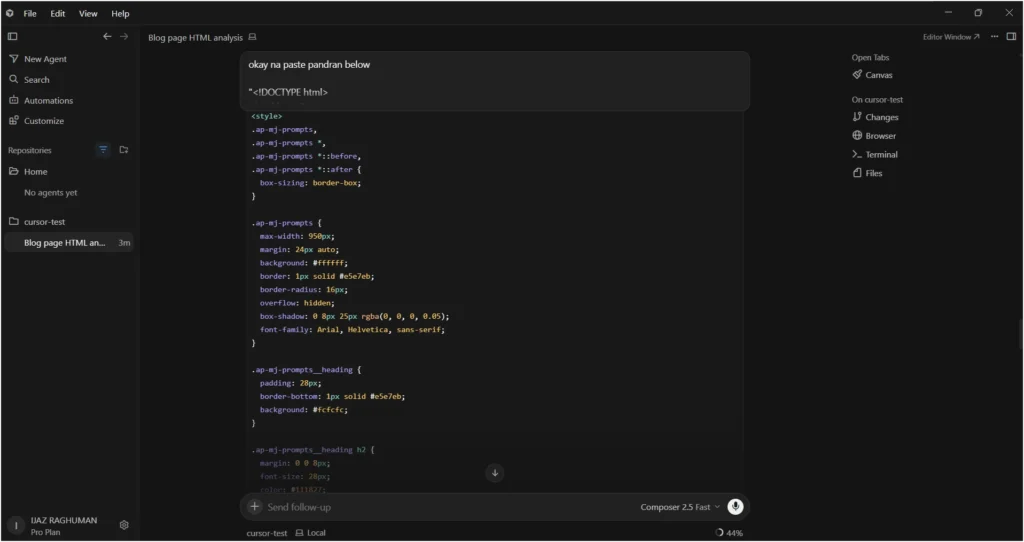
Task: Click the Repositories filter icon
Action: pos(103,150)
